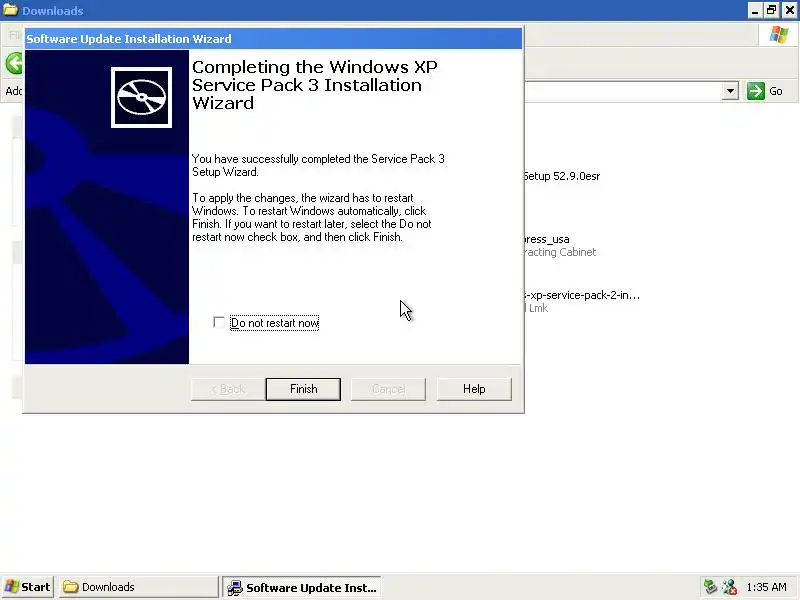Click the green Back arrow in Downloads window
Image resolution: width=800 pixels, height=600 pixels.
14,64
